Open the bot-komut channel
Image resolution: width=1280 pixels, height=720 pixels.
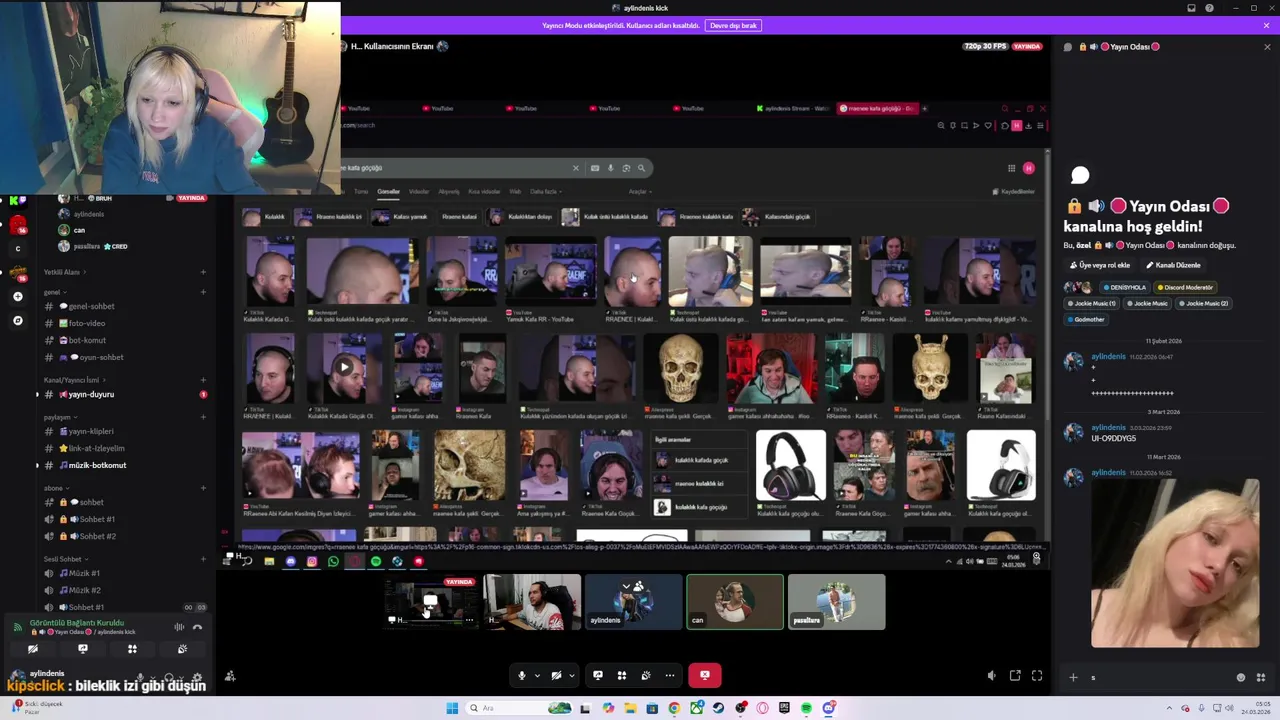(x=87, y=340)
